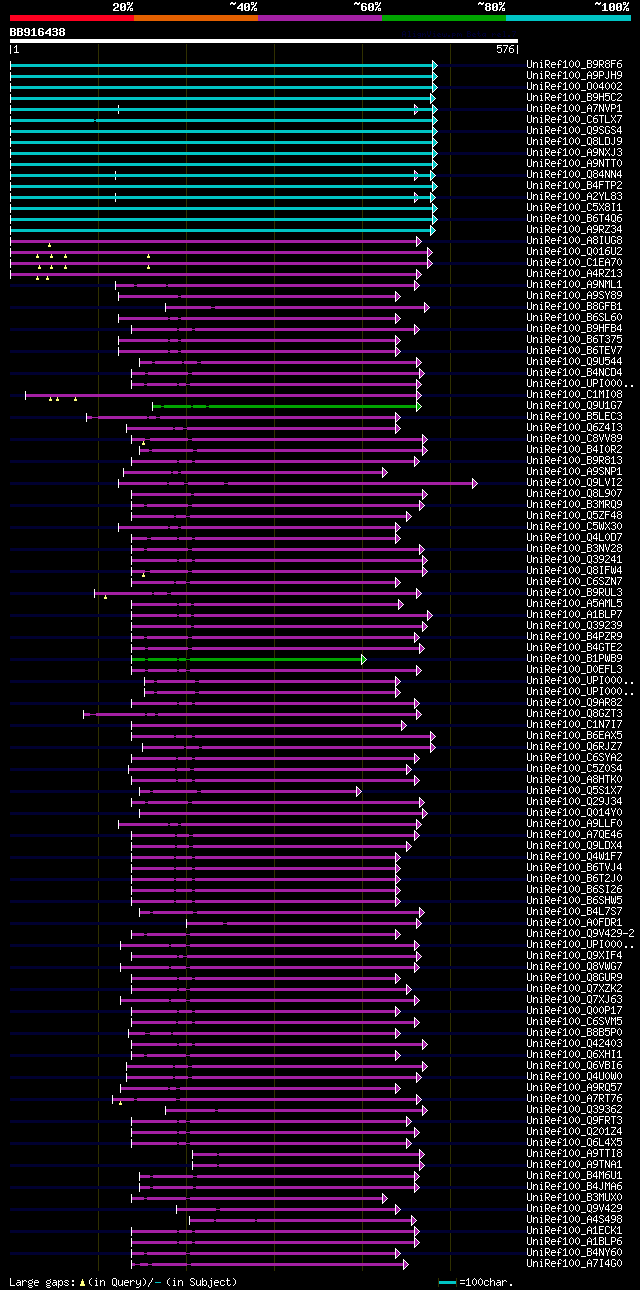
Task: Click label UniRef100_B9HFB4
Action: (574, 328)
